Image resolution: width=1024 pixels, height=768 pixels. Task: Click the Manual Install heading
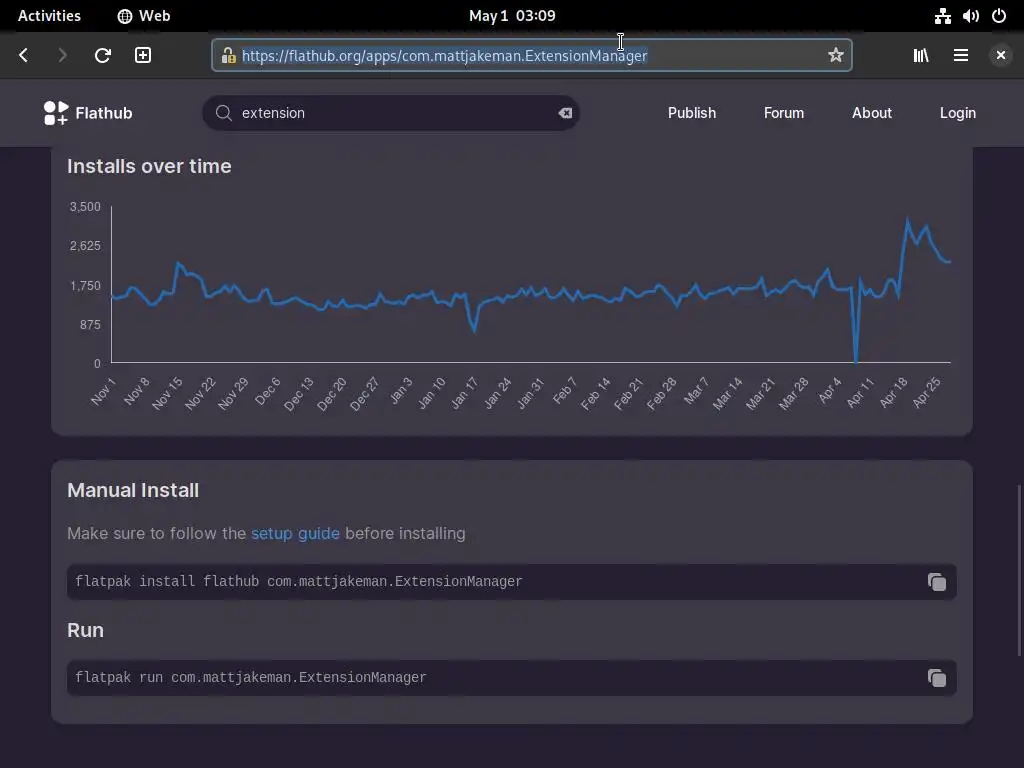(x=133, y=490)
